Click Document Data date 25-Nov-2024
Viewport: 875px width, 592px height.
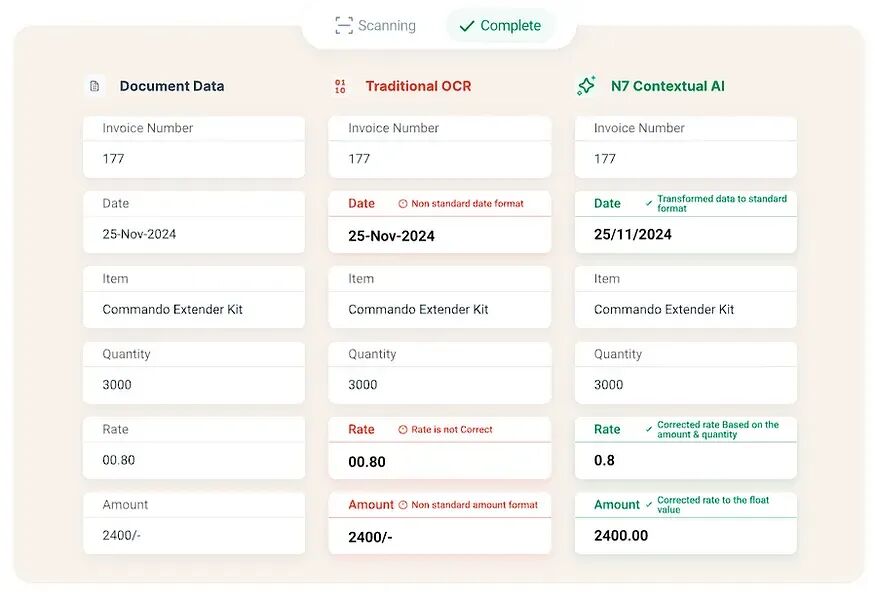pos(139,234)
